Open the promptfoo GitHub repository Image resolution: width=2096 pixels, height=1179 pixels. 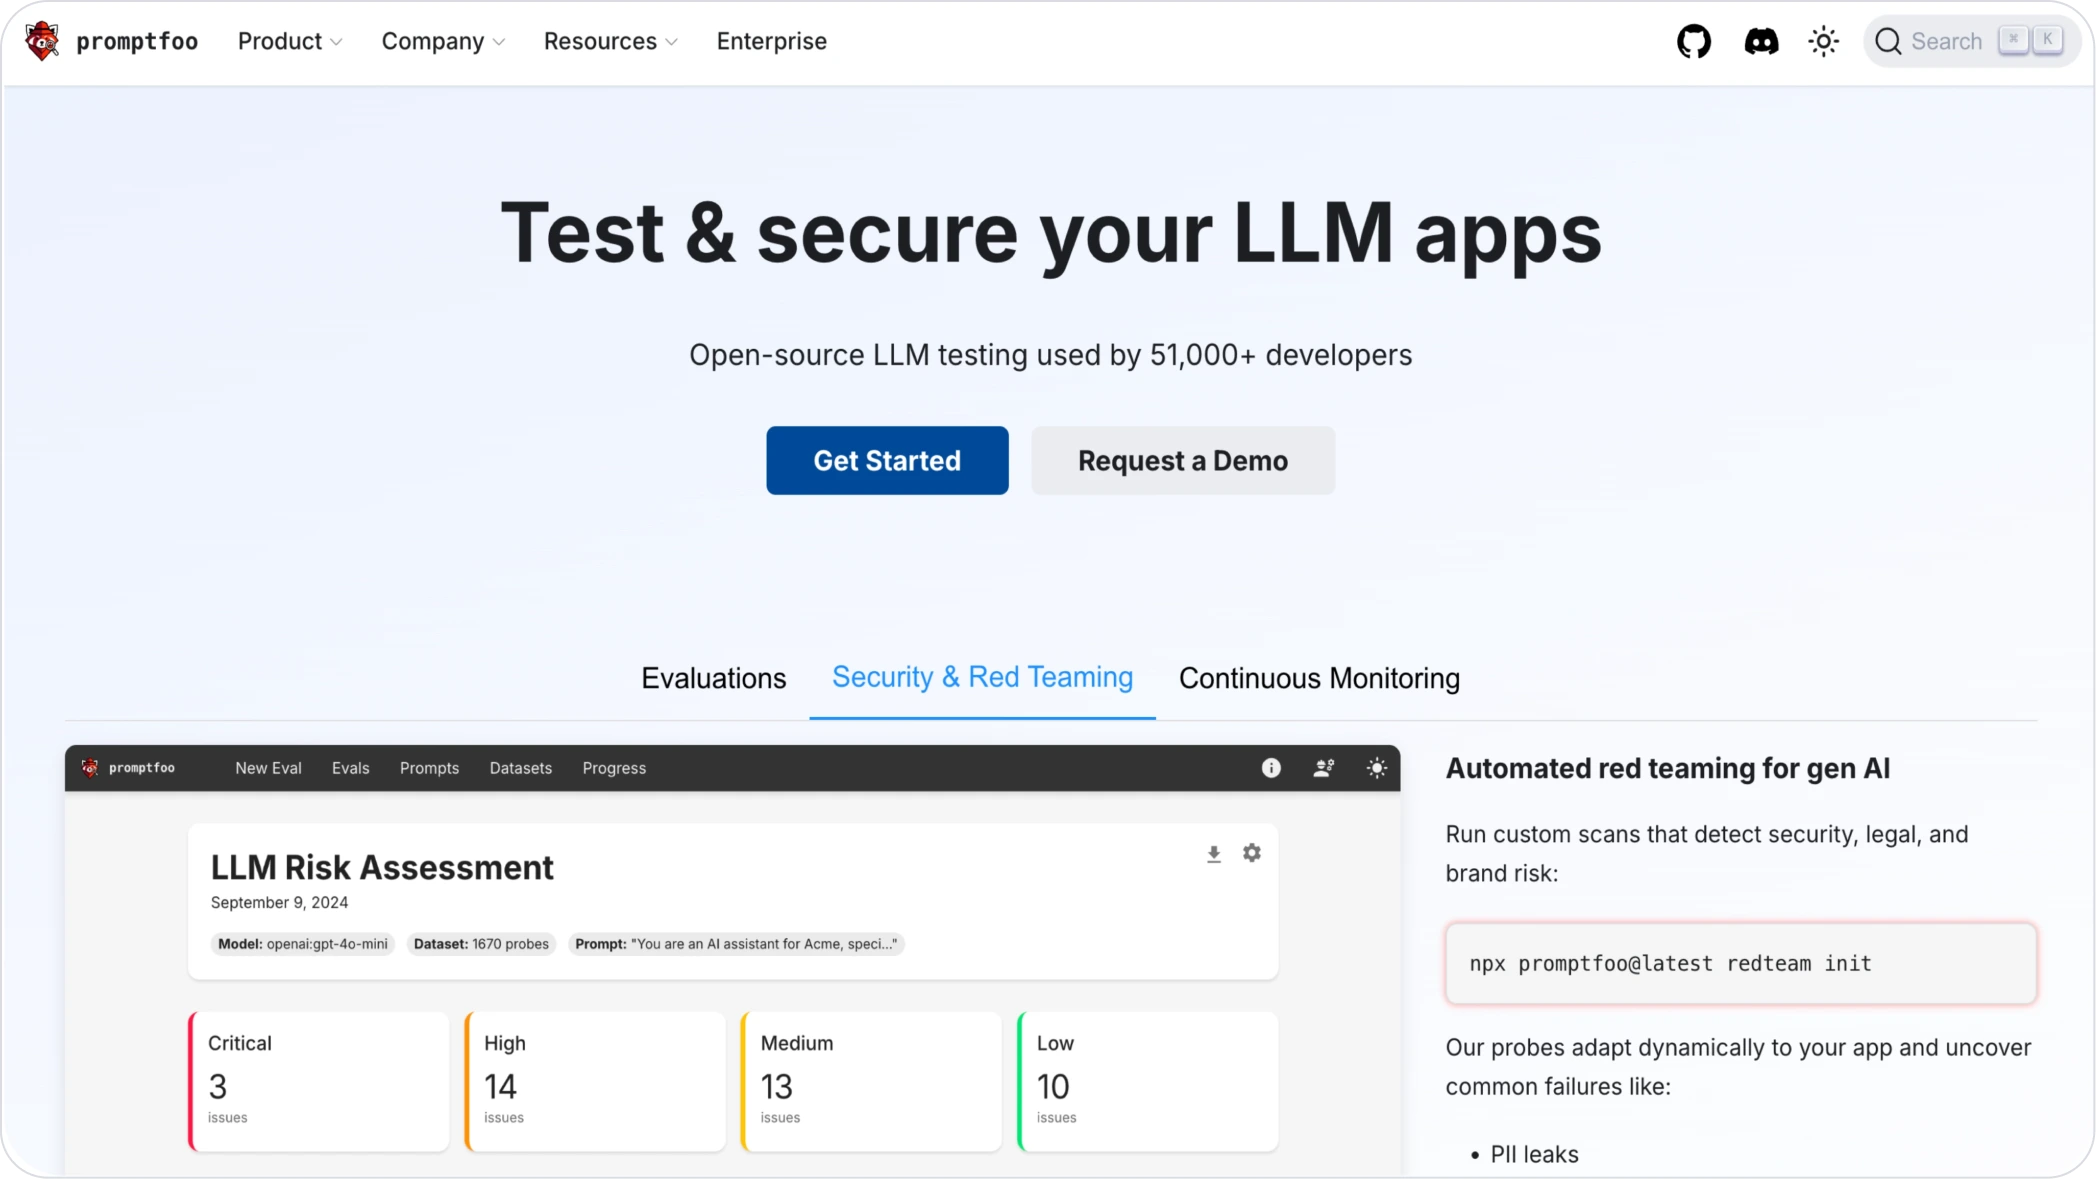(1694, 41)
